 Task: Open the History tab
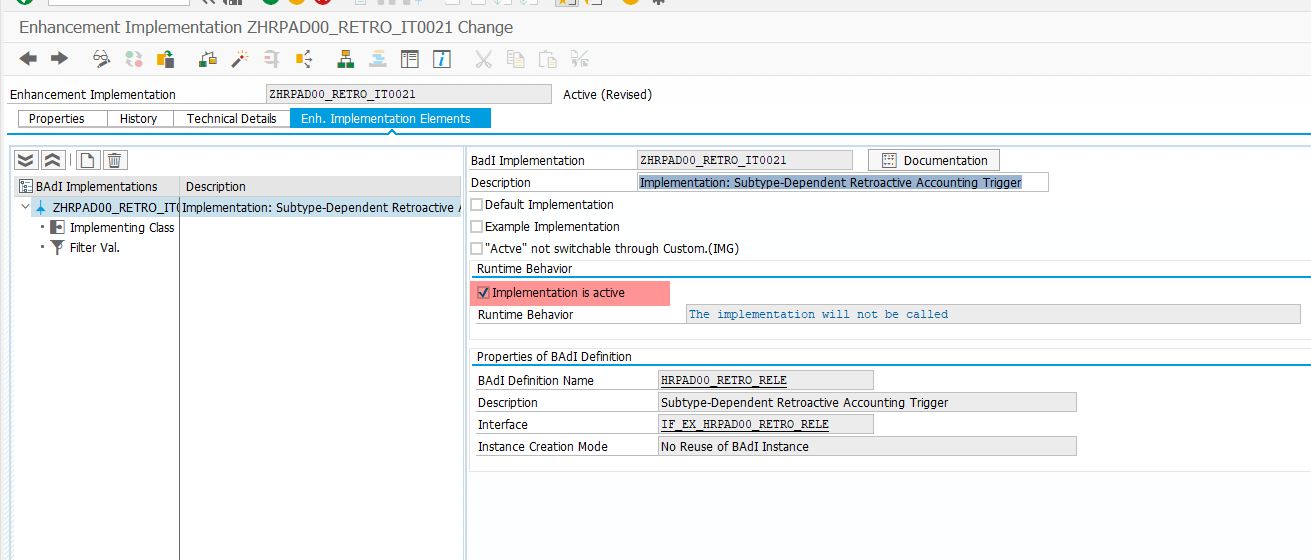click(138, 118)
